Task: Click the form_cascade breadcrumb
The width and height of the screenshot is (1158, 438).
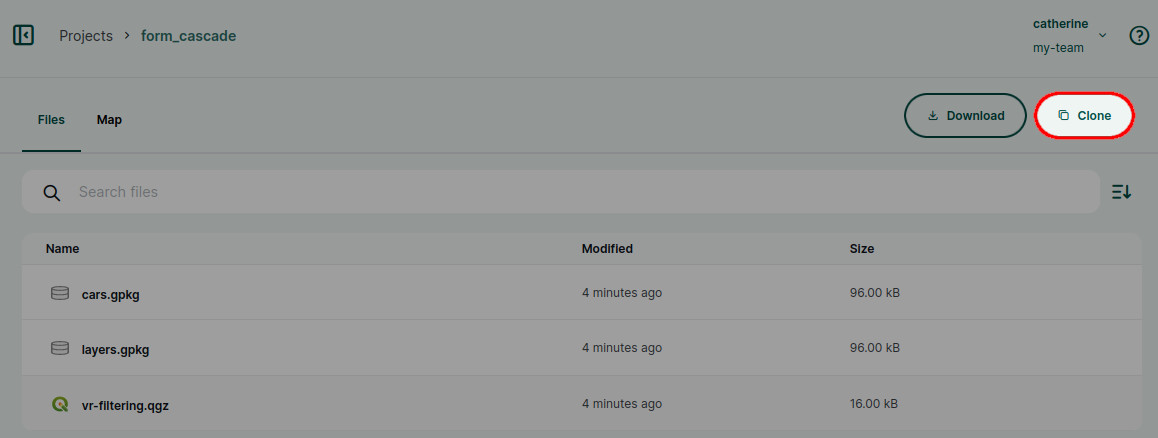Action: (x=188, y=35)
